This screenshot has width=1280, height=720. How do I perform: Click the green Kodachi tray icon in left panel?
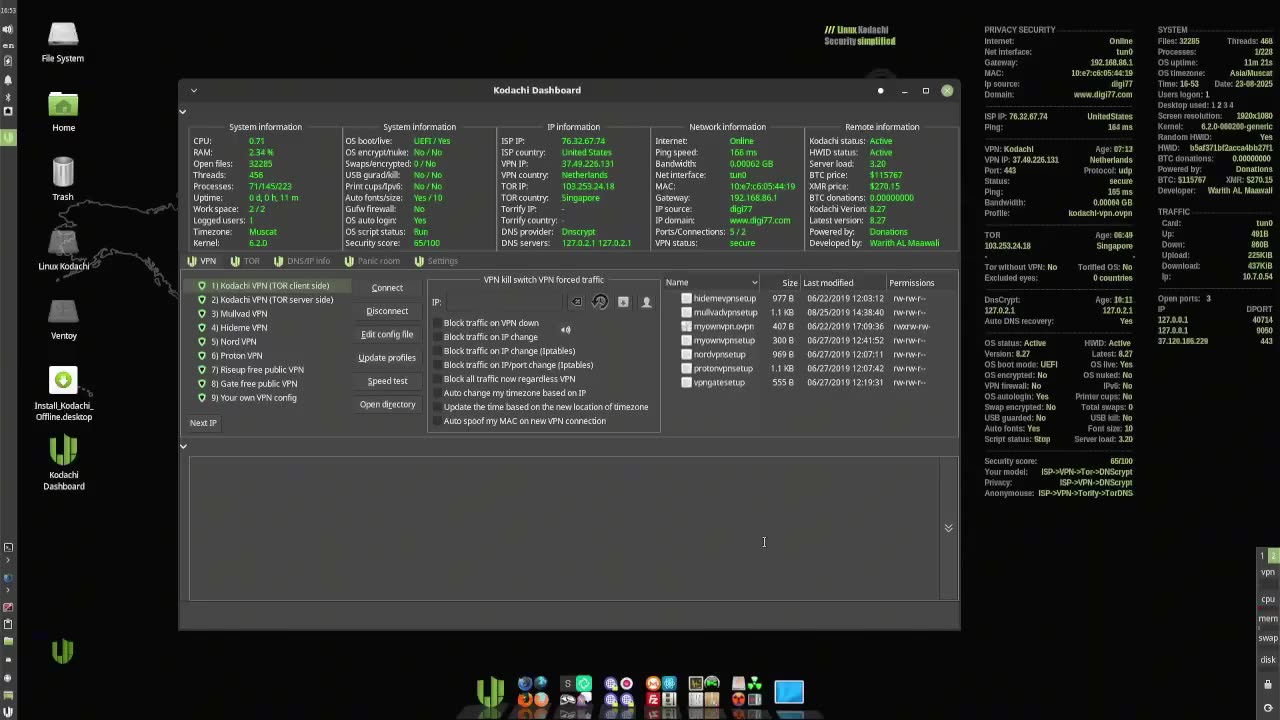pyautogui.click(x=8, y=137)
